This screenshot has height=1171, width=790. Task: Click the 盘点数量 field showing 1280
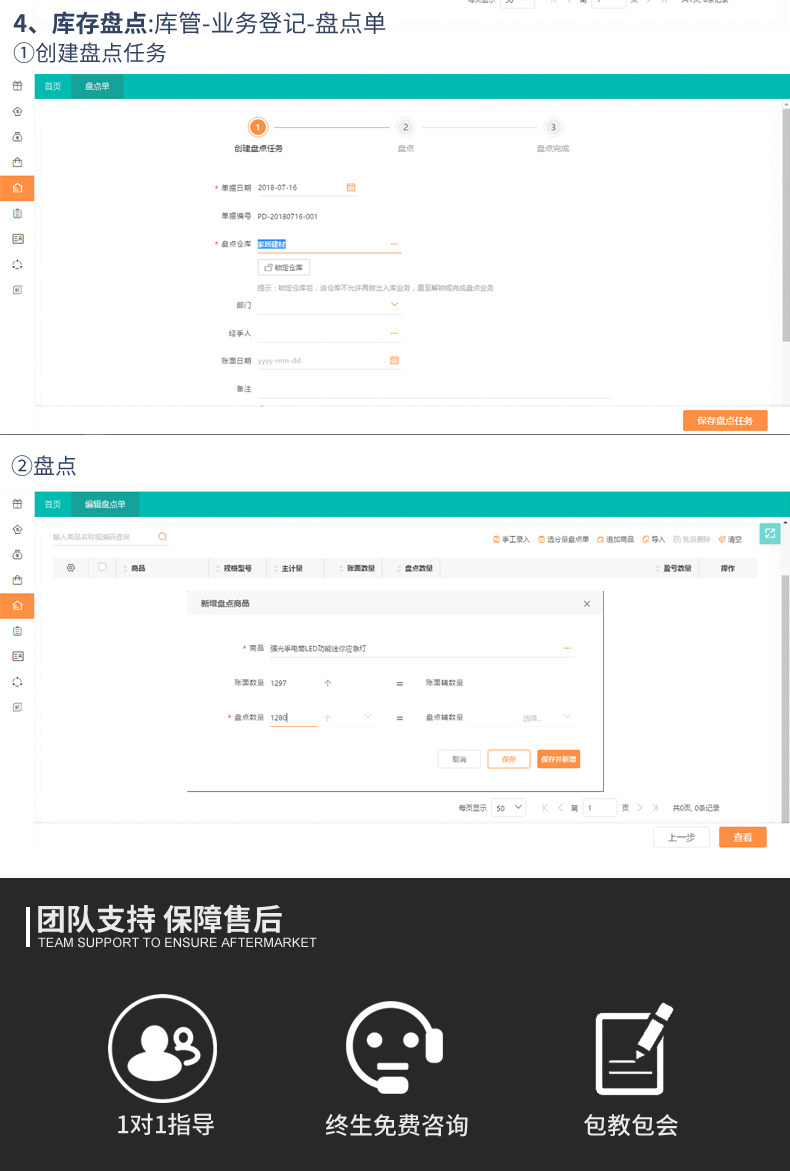pos(293,718)
